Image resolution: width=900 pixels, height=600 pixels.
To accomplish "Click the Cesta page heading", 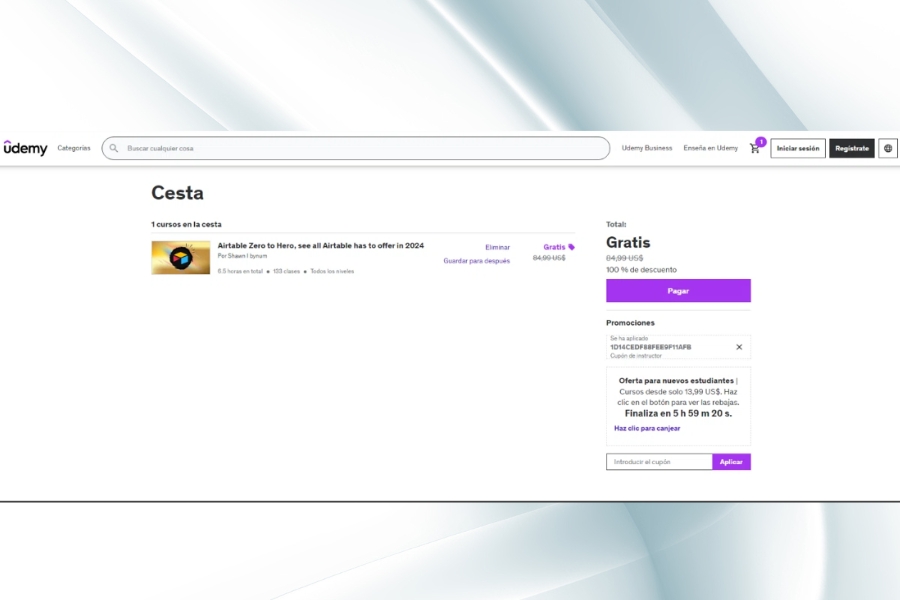I will coord(177,193).
